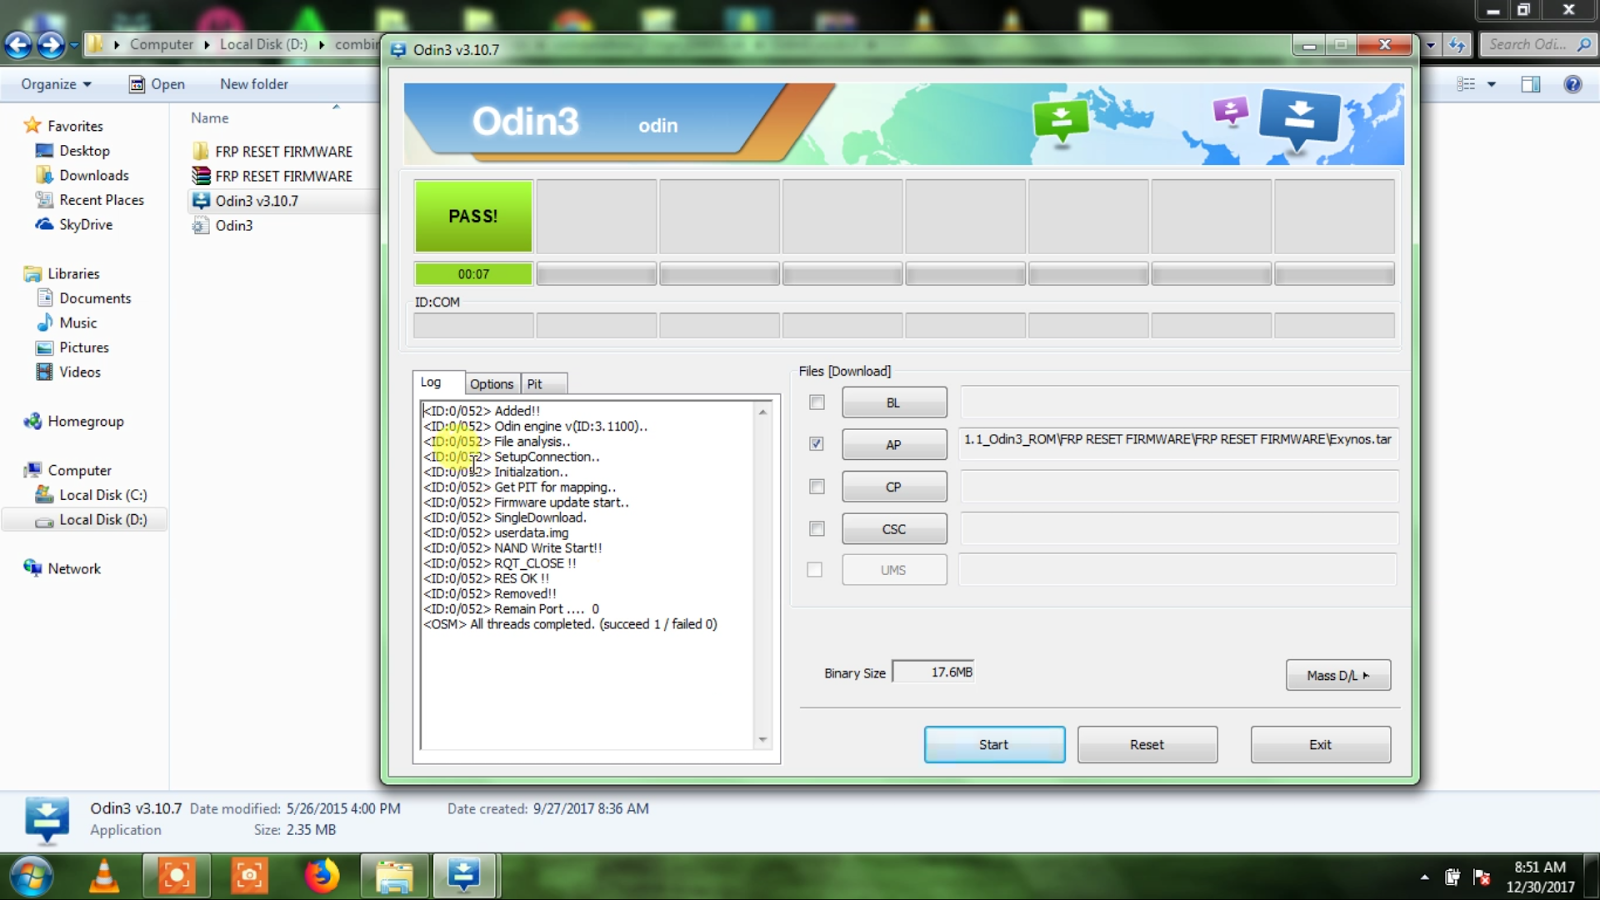Click the green PASS! status box
The image size is (1600, 900).
pos(473,216)
